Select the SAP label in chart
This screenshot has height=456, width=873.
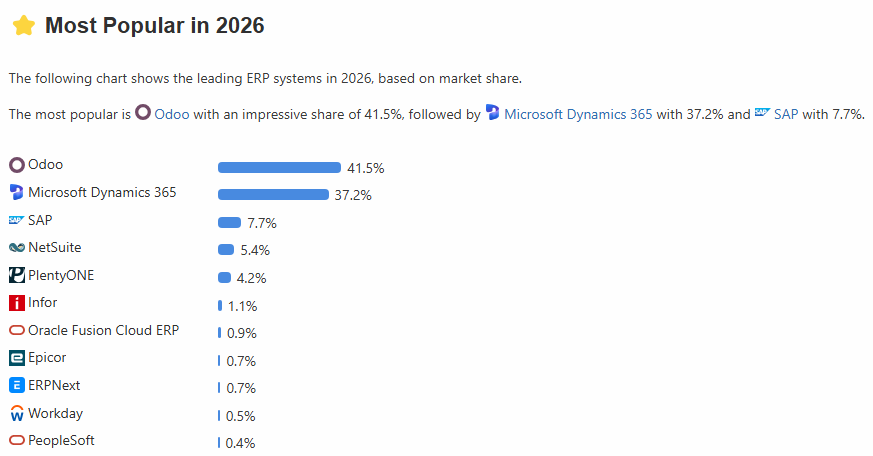tap(40, 220)
